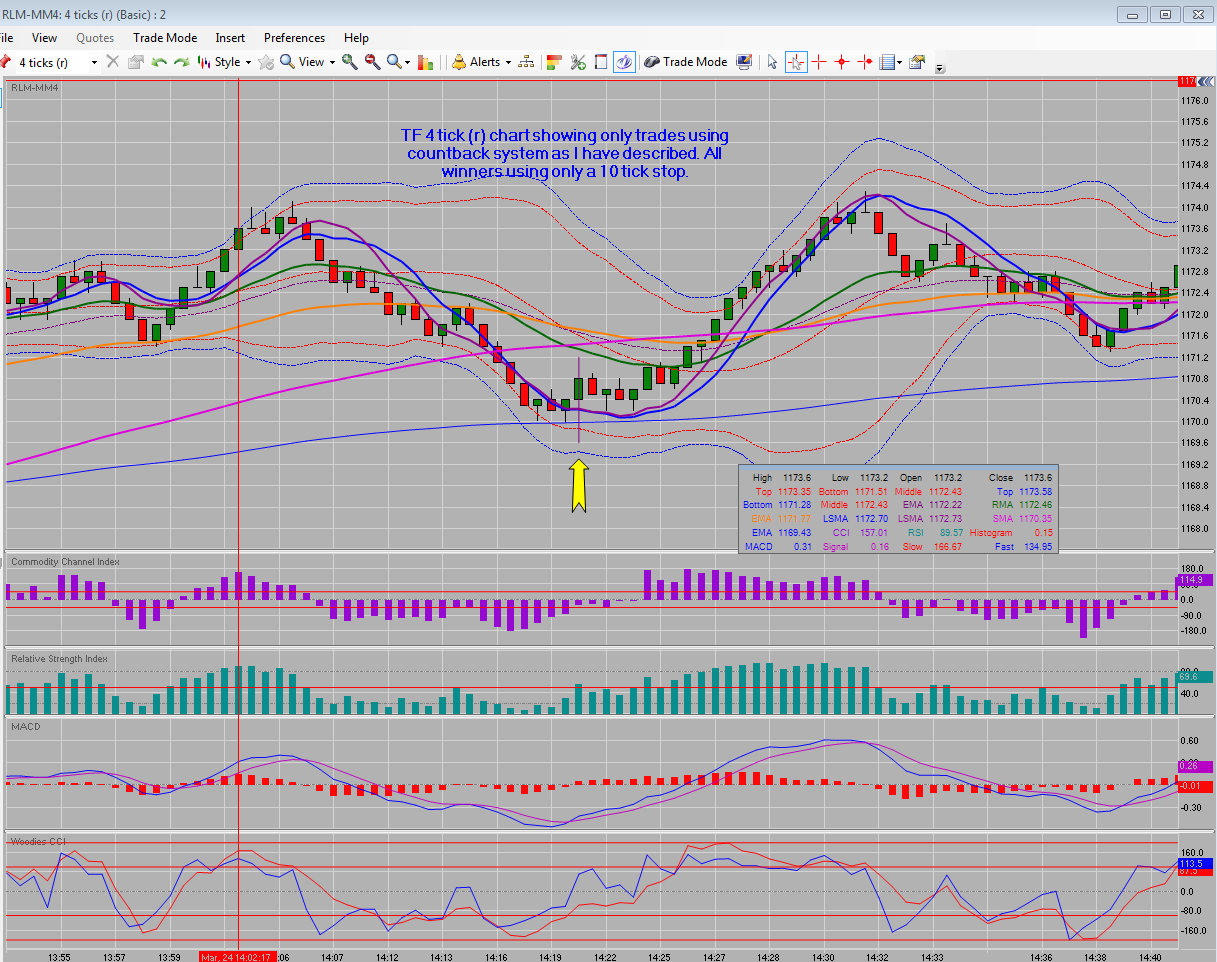
Task: Select the plain red crosshair tool
Action: point(819,62)
